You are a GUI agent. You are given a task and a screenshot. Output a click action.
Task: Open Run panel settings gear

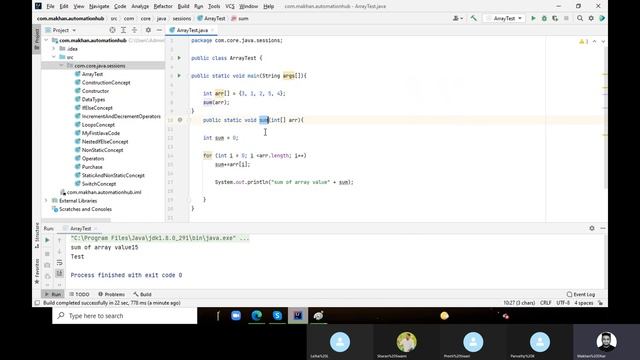[x=592, y=228]
